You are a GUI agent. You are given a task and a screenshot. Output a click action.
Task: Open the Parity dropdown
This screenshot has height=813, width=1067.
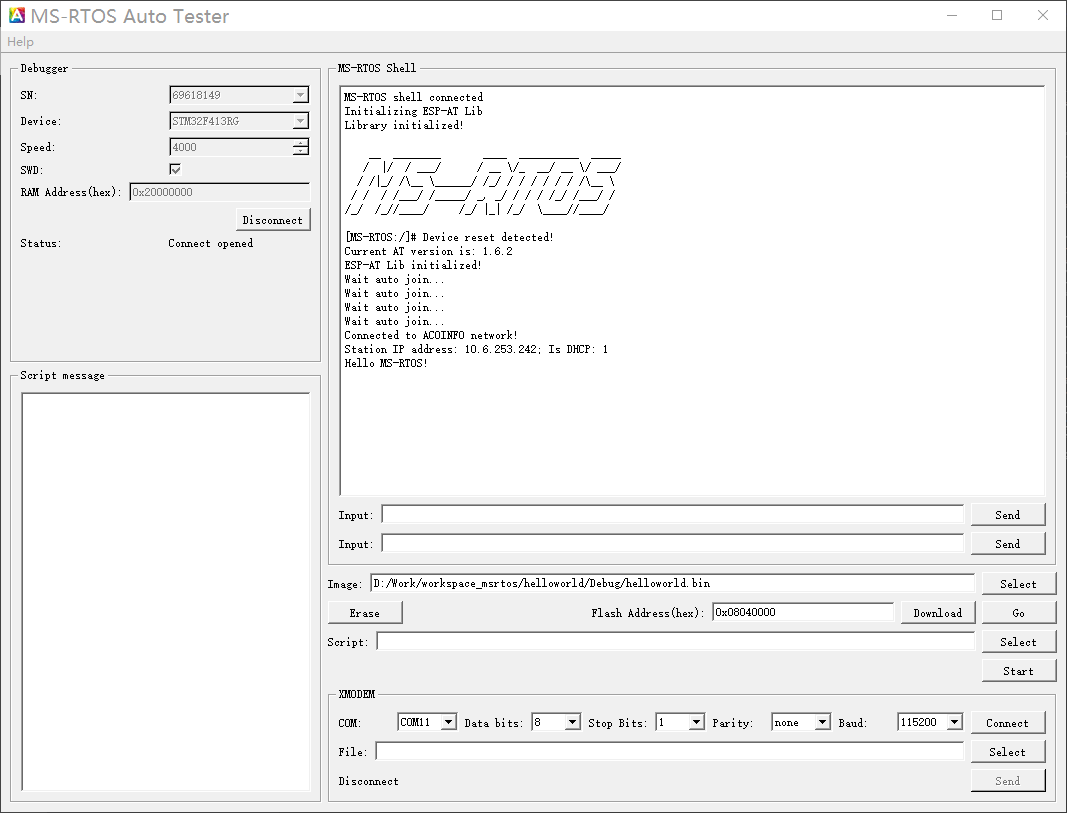click(822, 722)
